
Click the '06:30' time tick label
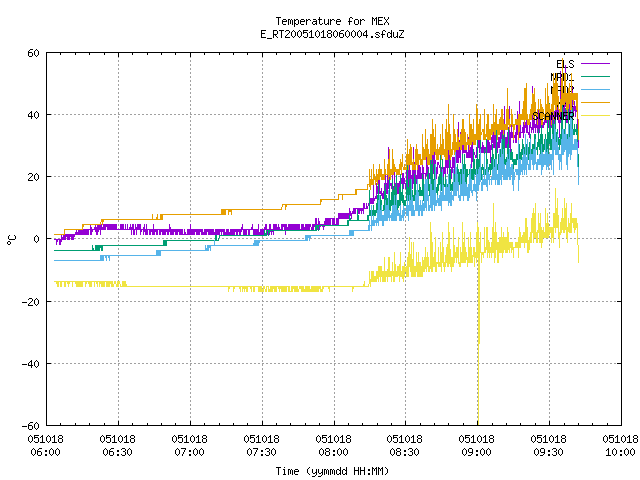point(118,452)
